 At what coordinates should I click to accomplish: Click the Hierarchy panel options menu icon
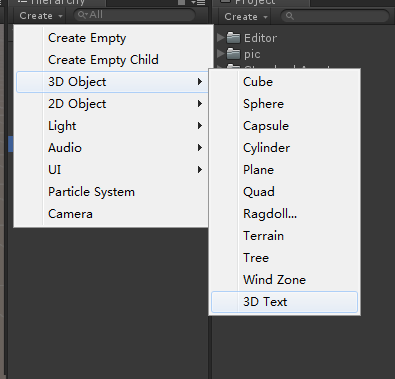tap(198, 3)
